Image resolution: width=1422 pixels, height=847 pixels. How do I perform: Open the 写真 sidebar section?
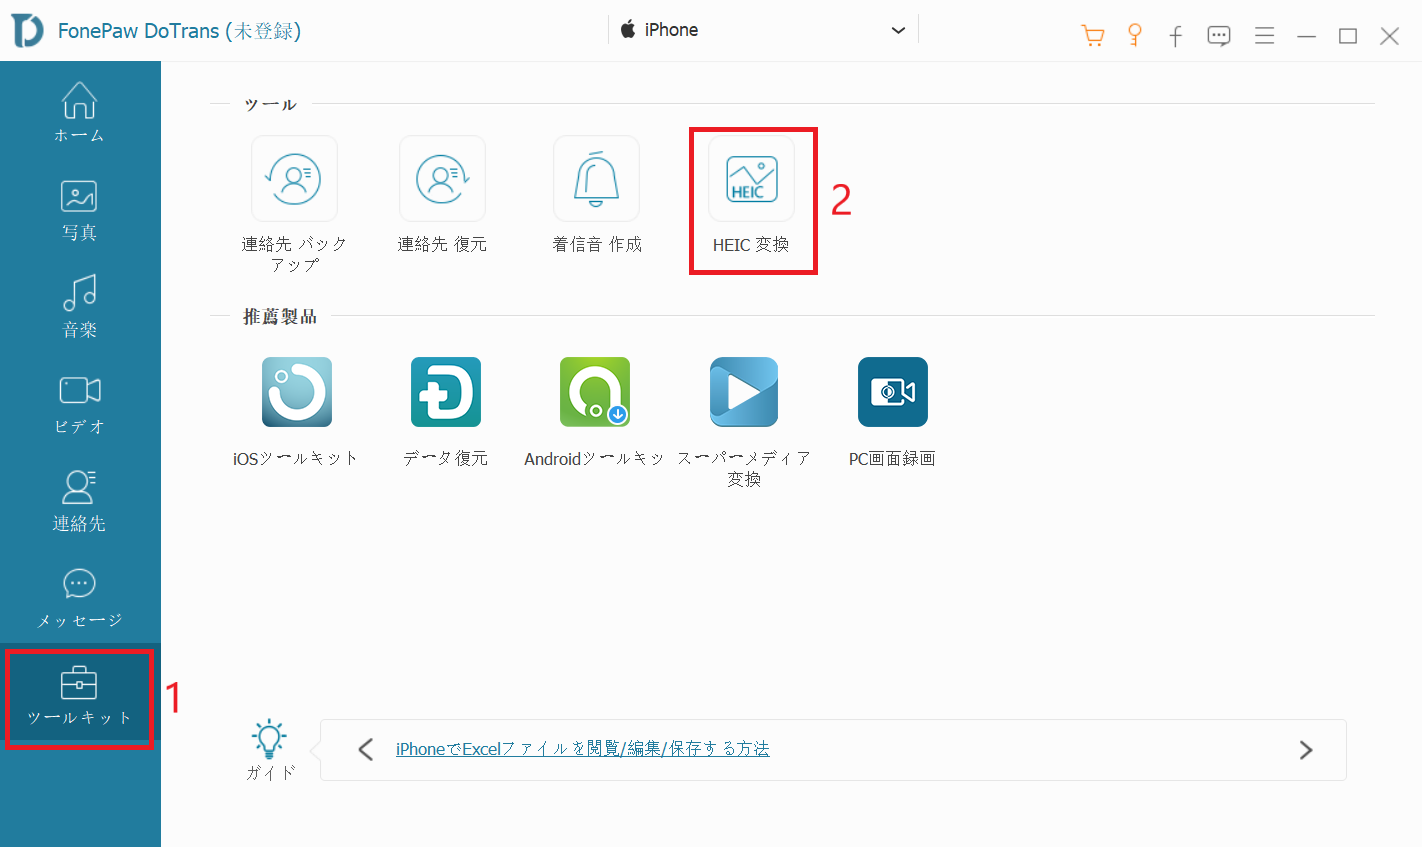pyautogui.click(x=79, y=210)
